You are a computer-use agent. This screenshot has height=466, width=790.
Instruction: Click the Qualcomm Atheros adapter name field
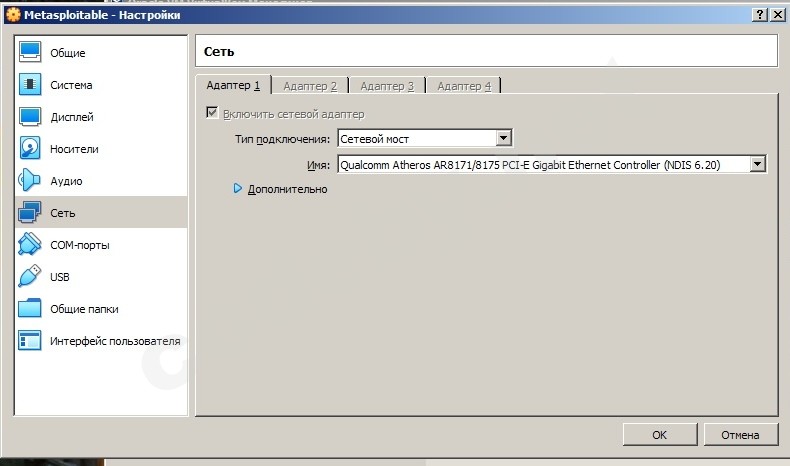(552, 164)
